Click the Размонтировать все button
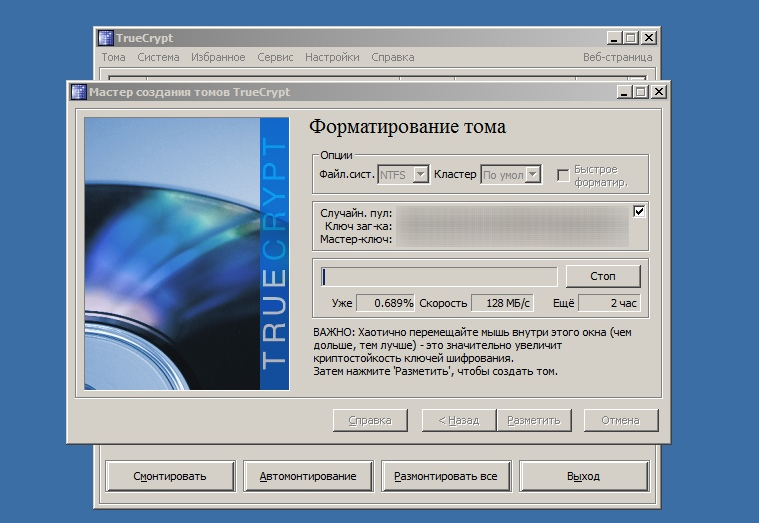The image size is (759, 523). pos(446,476)
